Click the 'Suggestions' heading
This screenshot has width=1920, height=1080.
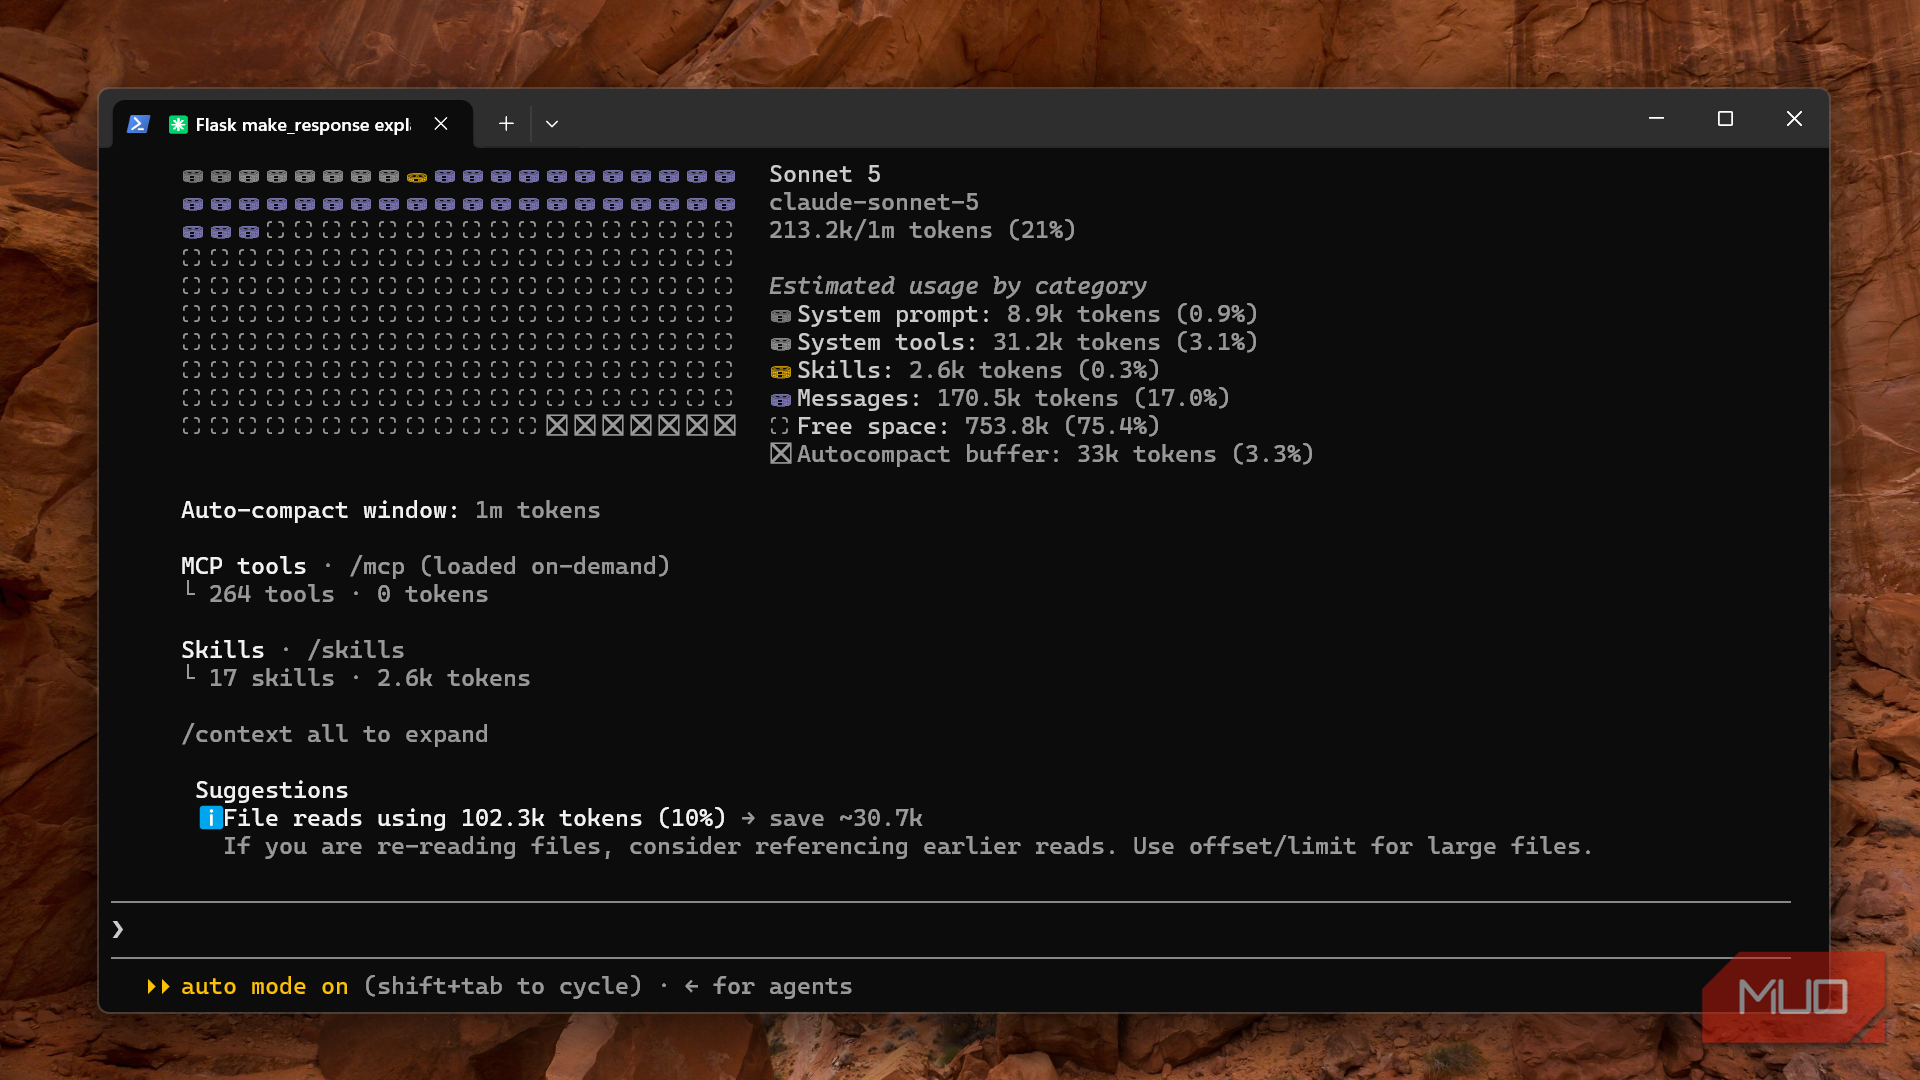point(272,790)
